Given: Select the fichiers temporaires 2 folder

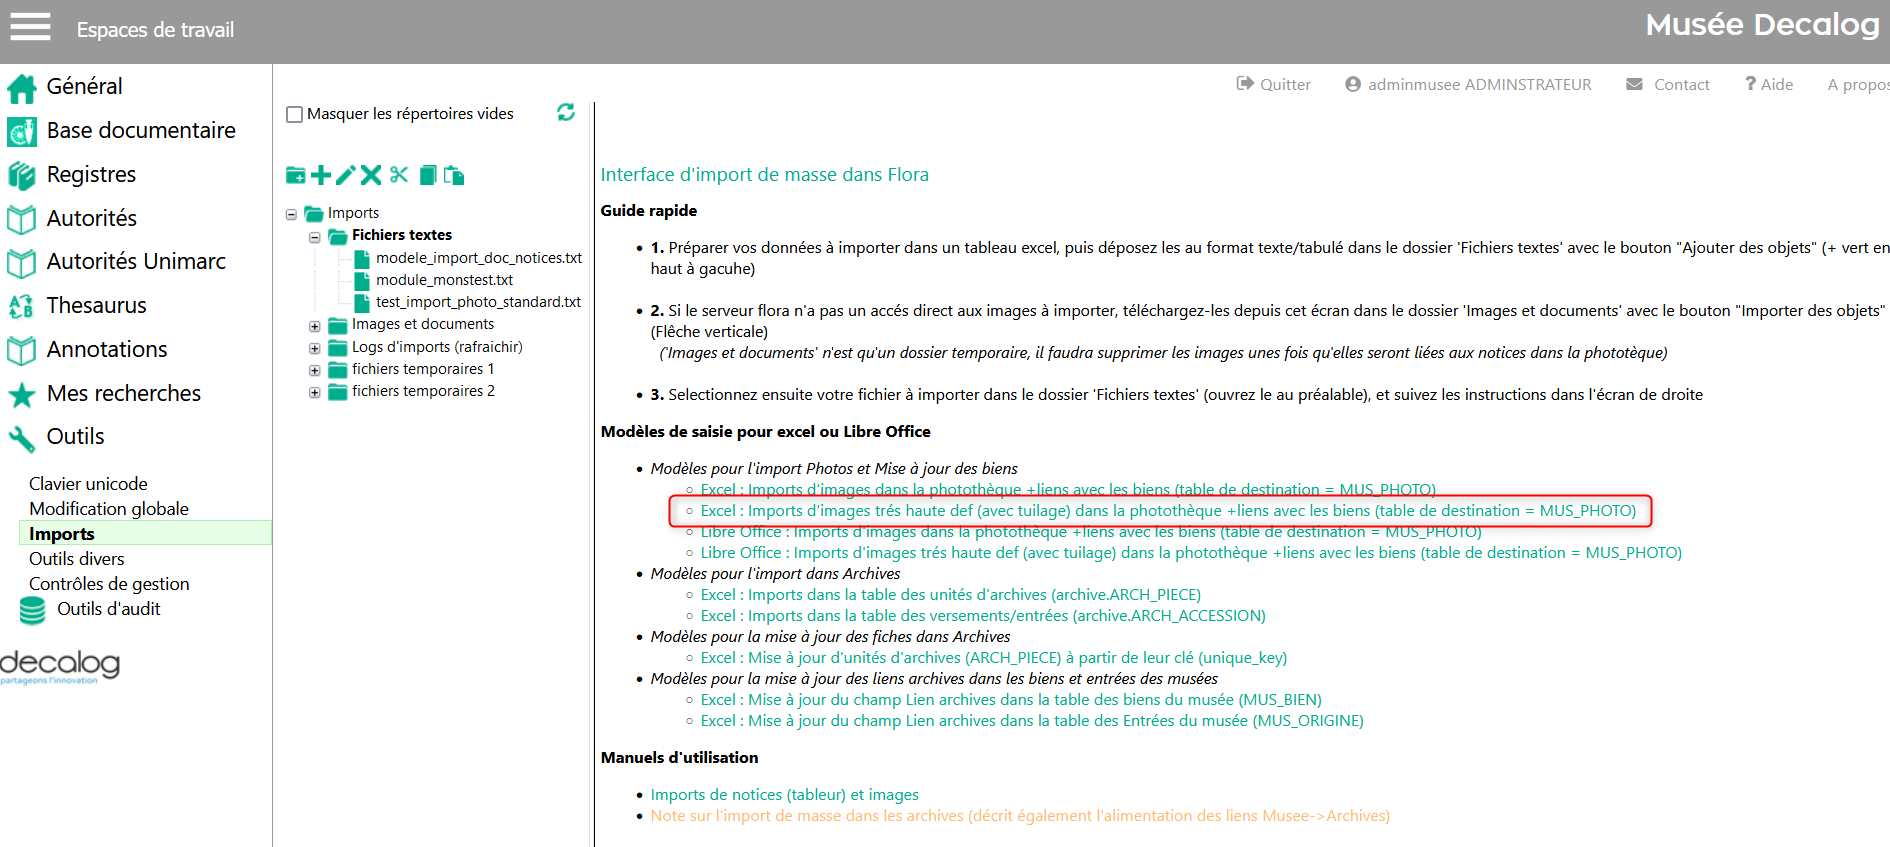Looking at the screenshot, I should click(x=423, y=391).
